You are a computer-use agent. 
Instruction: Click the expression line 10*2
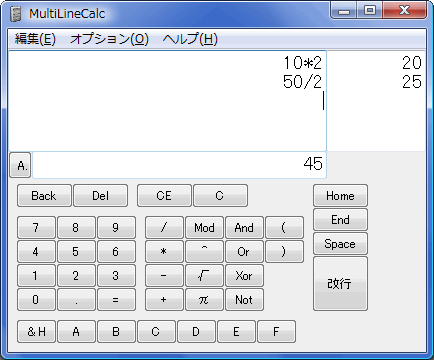point(303,63)
